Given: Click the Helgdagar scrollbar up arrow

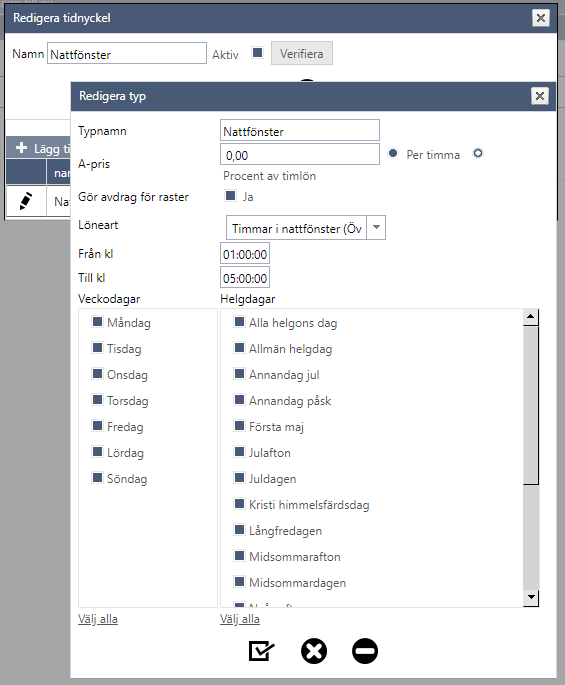Looking at the screenshot, I should [x=531, y=317].
